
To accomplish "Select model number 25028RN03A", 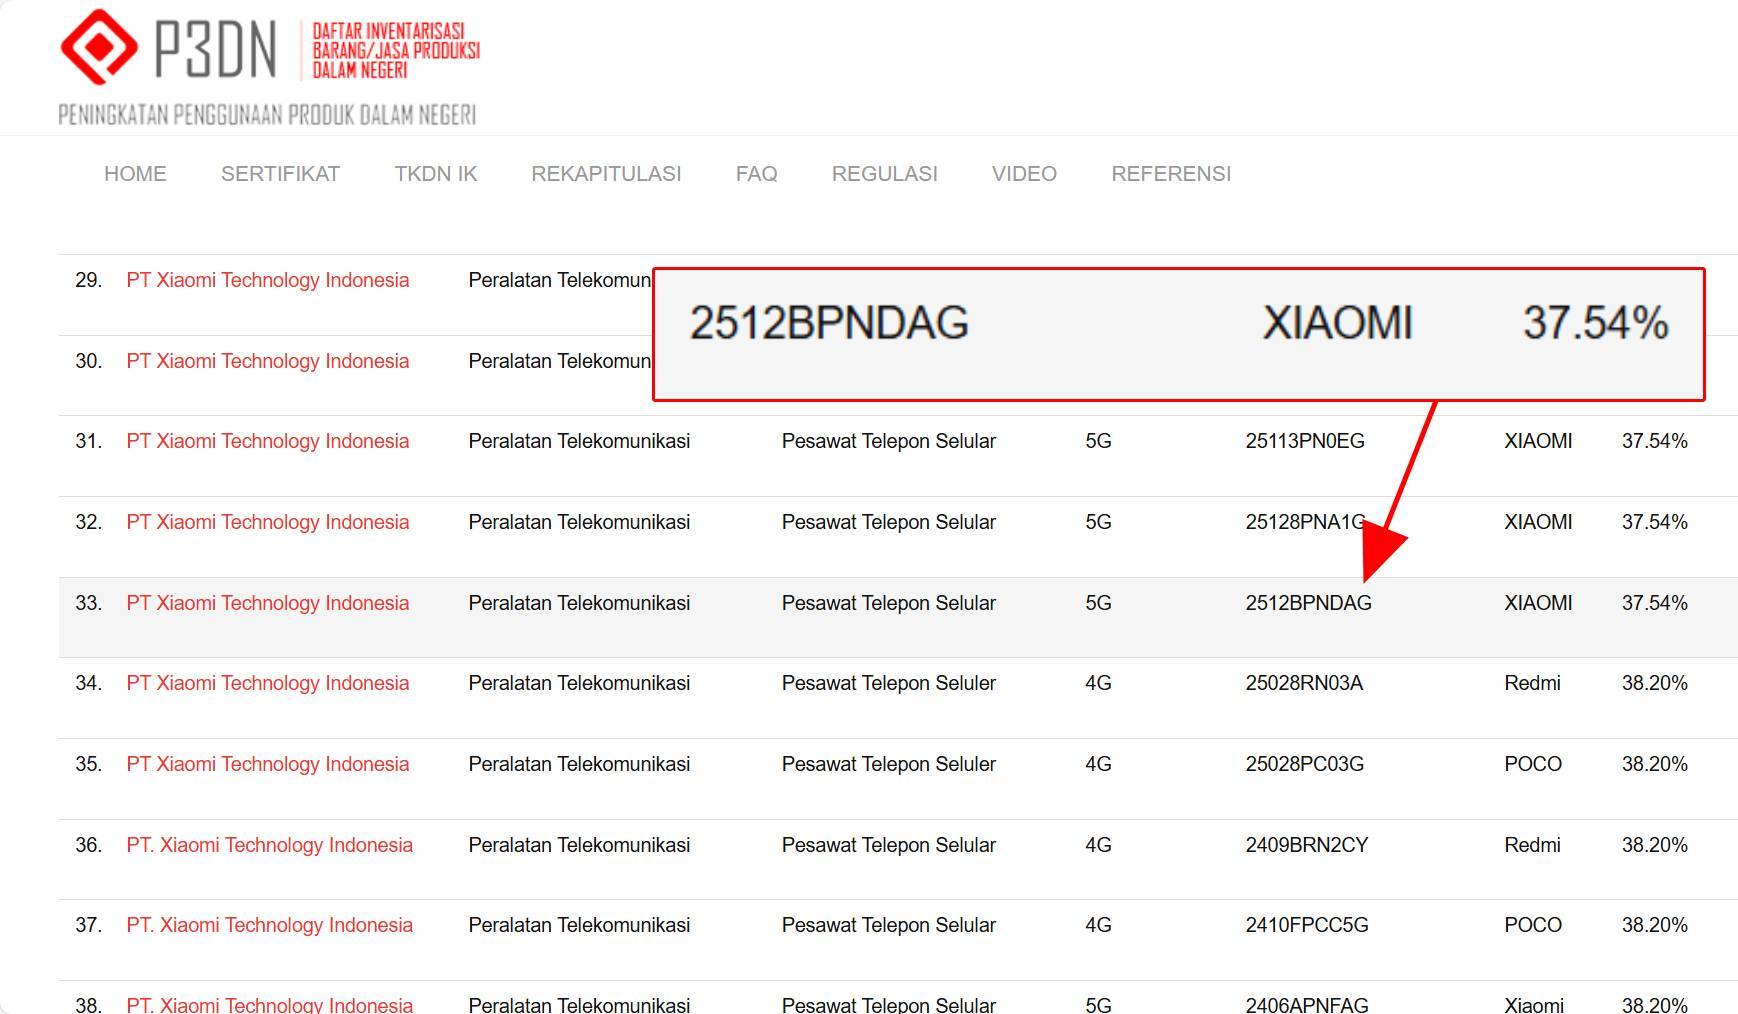I will pos(1304,683).
